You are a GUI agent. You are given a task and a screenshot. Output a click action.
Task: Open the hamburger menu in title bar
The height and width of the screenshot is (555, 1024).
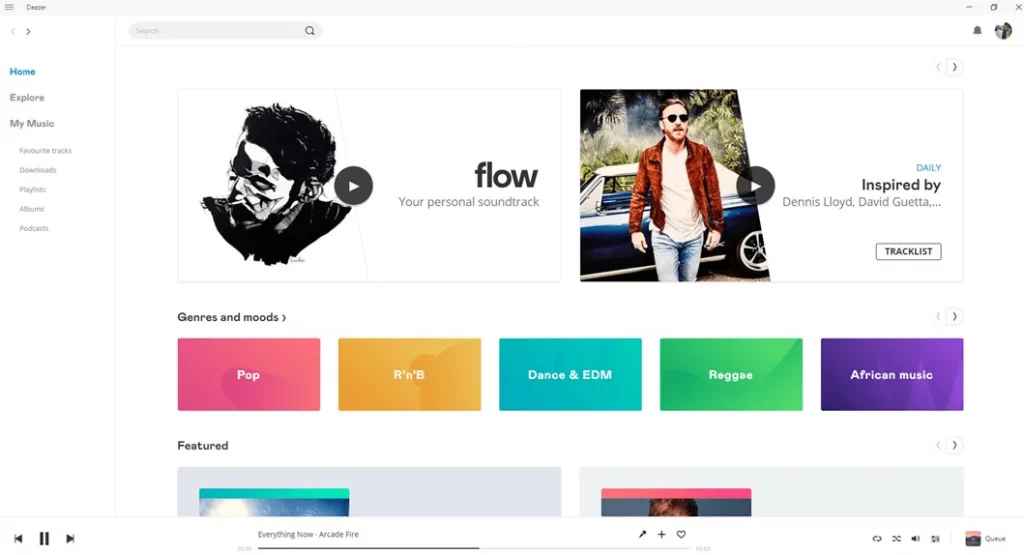(x=9, y=7)
